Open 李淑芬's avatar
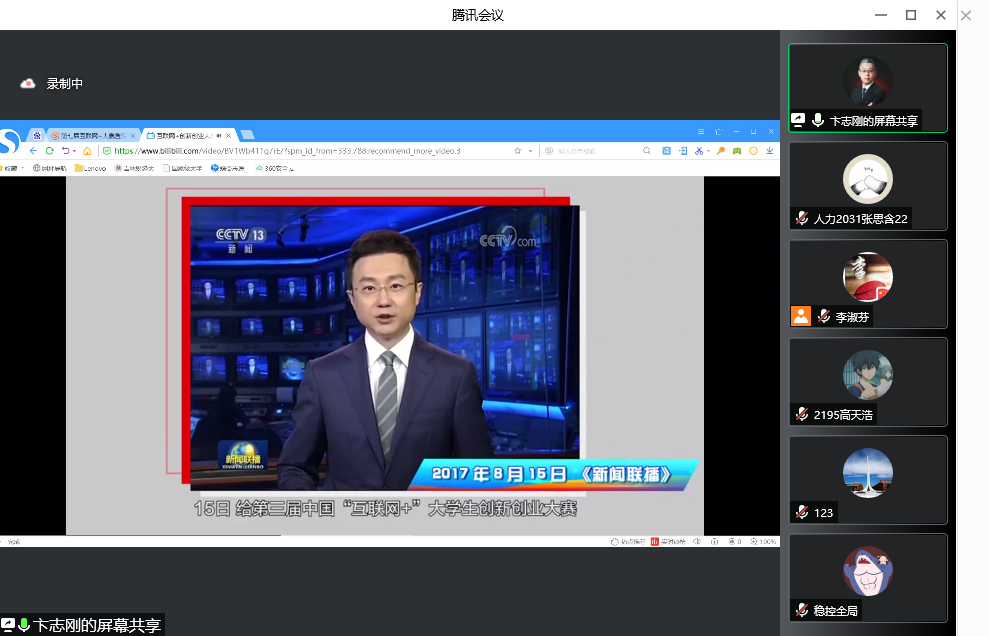This screenshot has height=636, width=989. tap(868, 277)
